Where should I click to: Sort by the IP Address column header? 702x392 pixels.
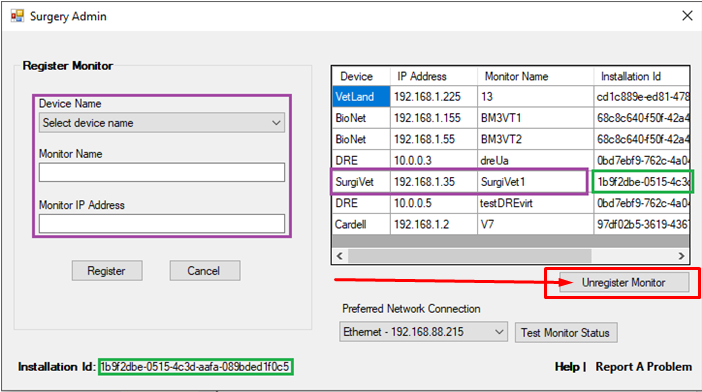click(x=434, y=76)
